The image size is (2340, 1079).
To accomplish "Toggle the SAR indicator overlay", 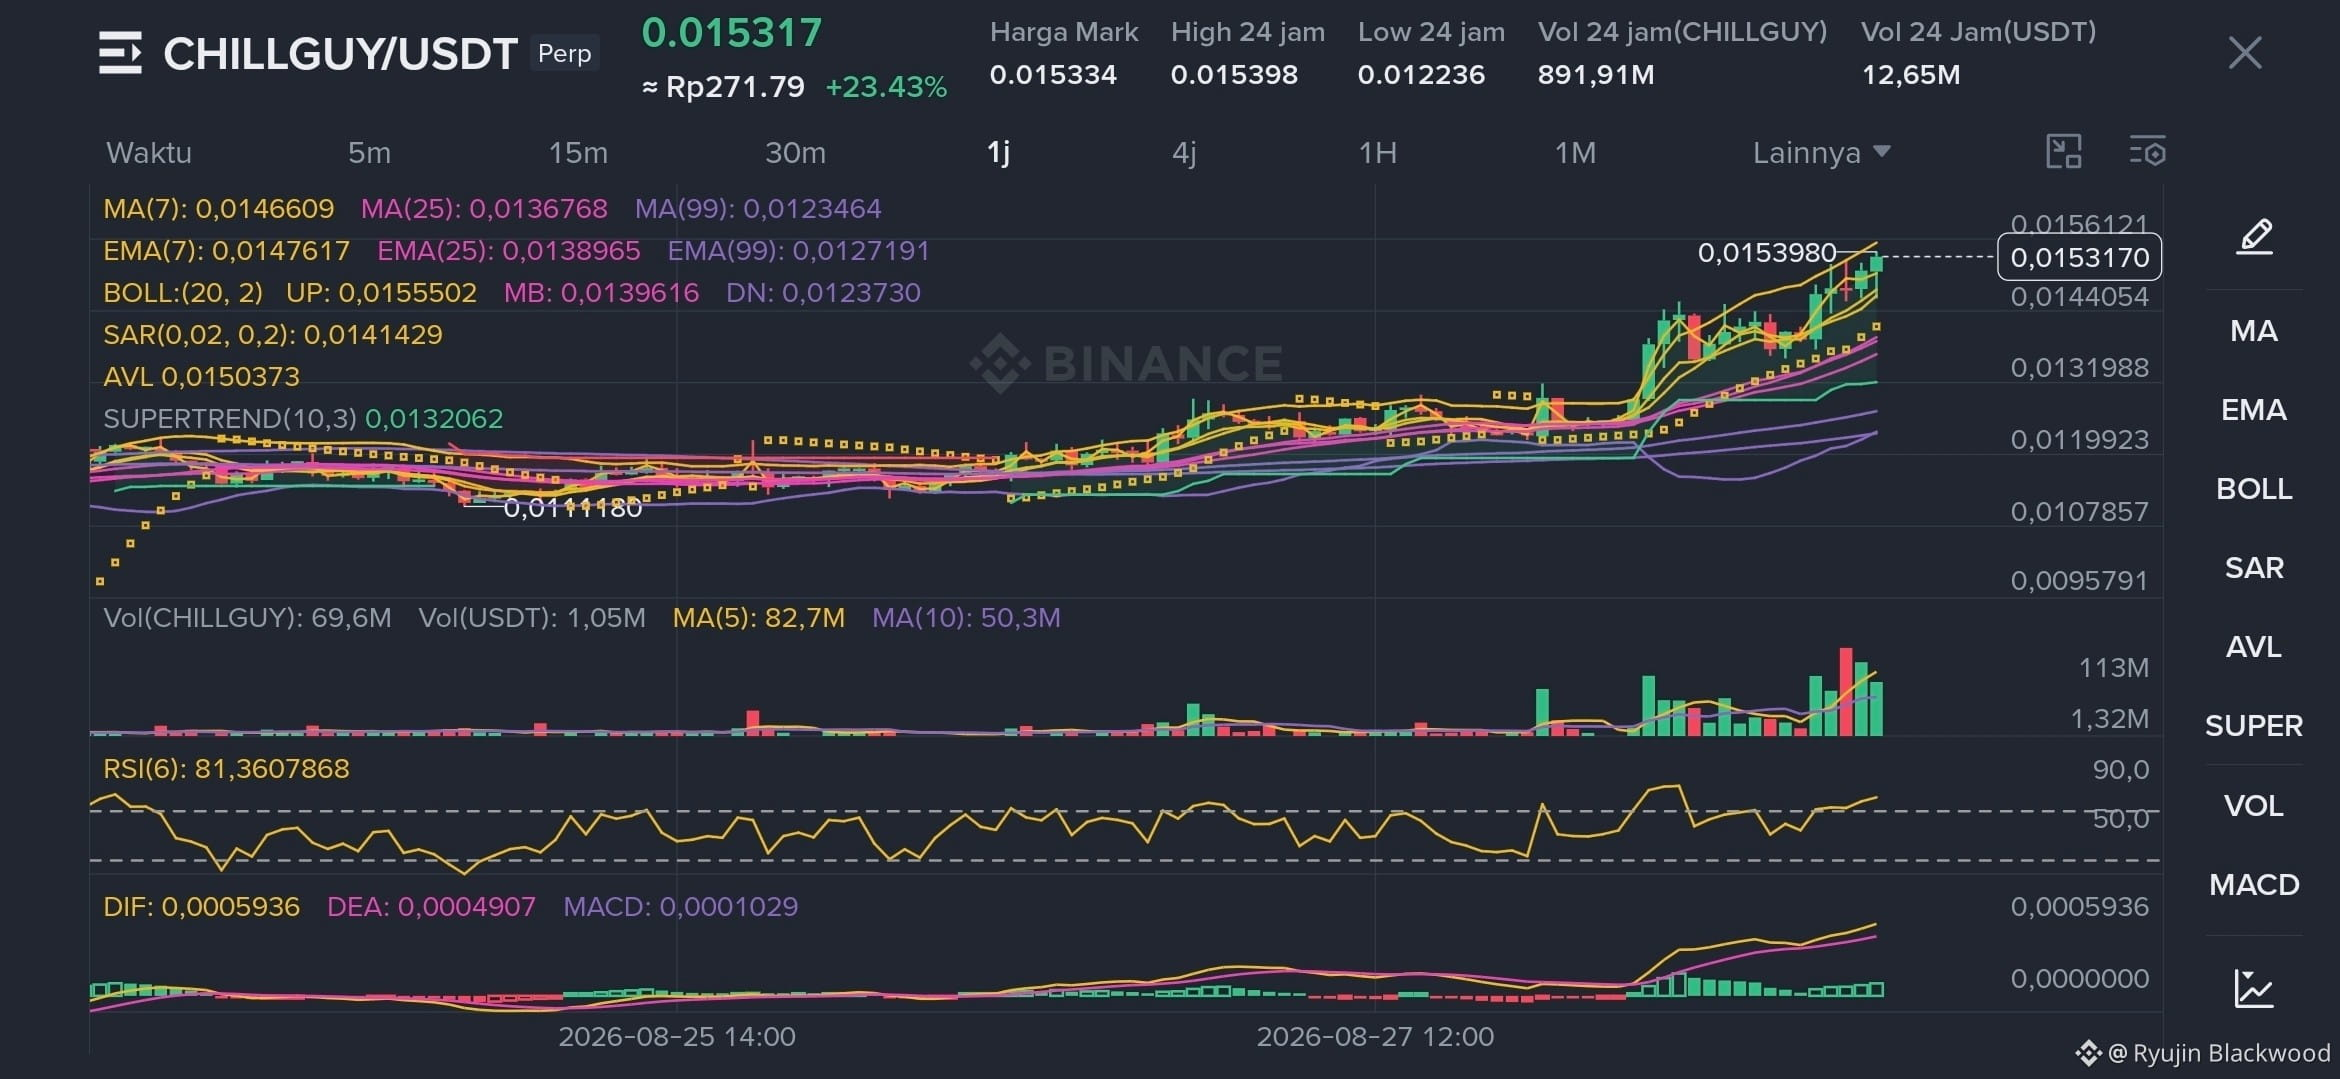I will click(x=2254, y=568).
